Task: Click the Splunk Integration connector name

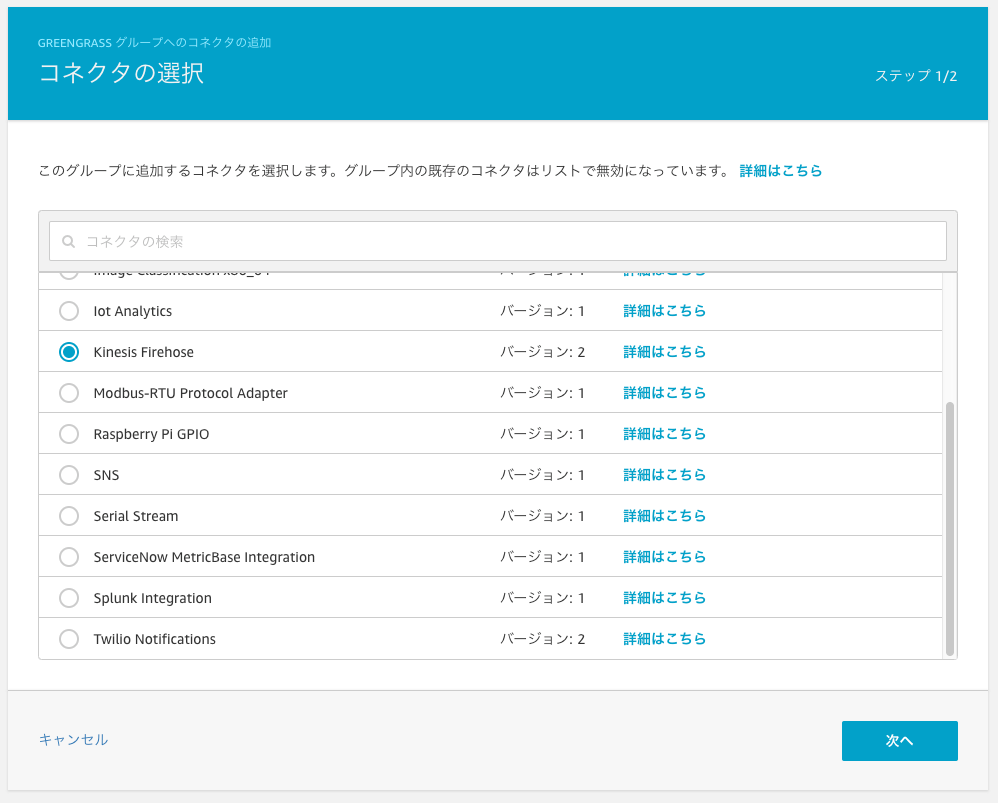Action: pyautogui.click(x=153, y=598)
